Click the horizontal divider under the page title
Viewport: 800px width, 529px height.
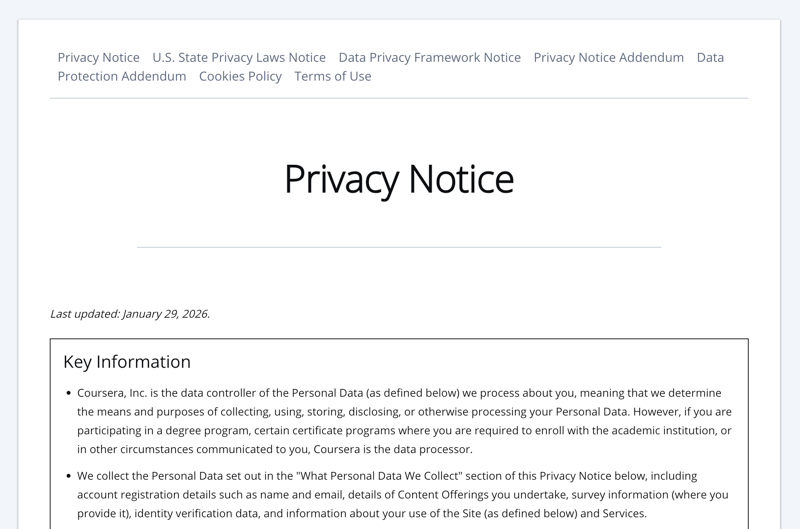[399, 247]
